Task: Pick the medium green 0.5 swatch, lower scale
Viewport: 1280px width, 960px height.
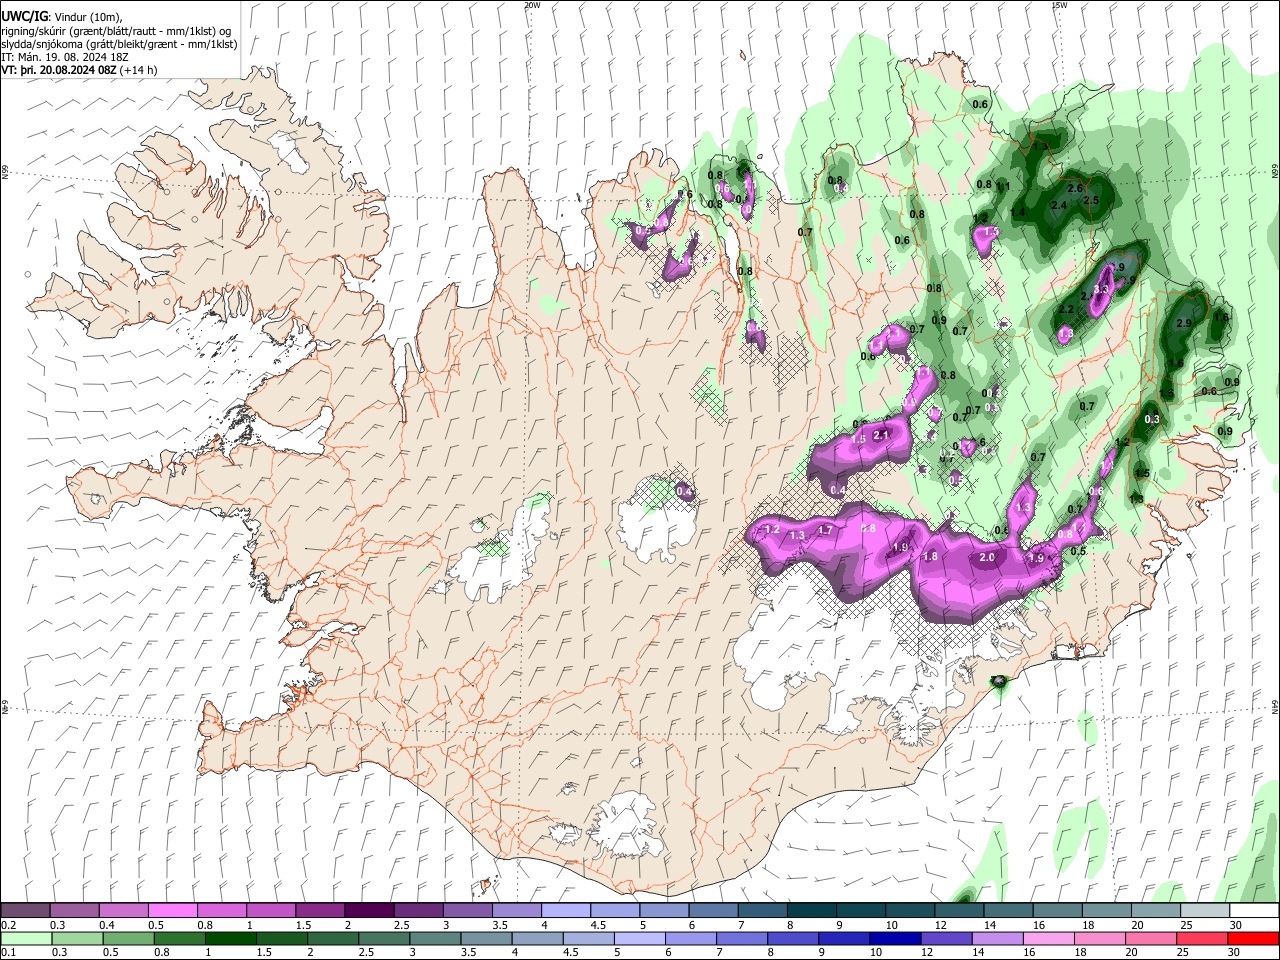Action: [x=128, y=938]
